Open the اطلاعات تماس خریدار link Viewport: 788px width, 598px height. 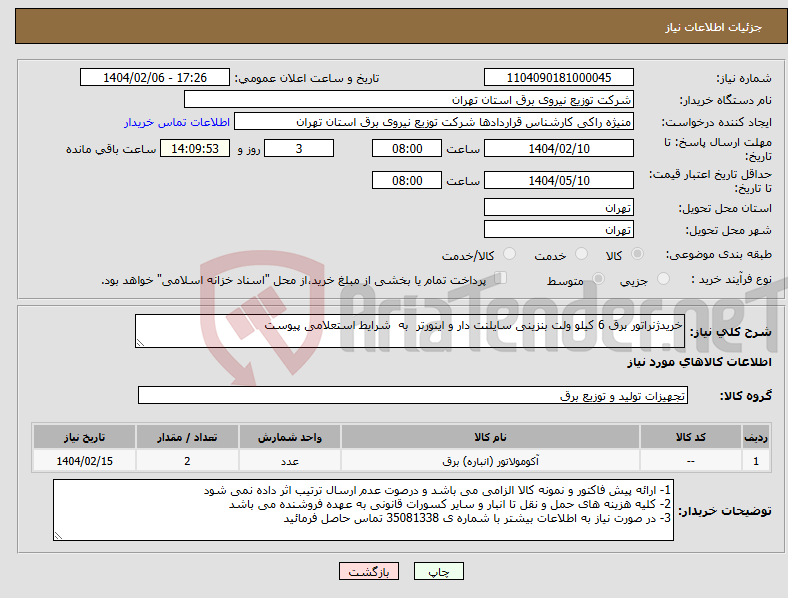point(177,122)
